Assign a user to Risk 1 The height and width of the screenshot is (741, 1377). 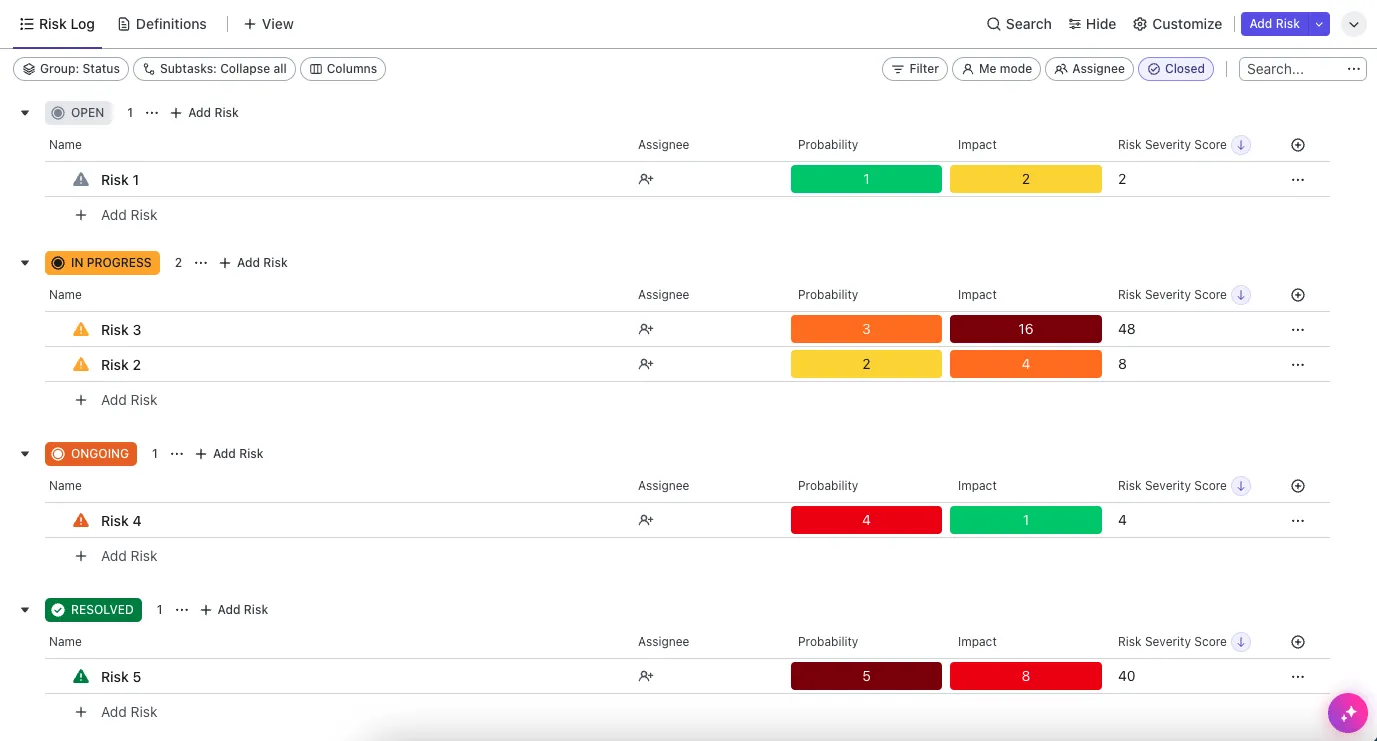[646, 179]
